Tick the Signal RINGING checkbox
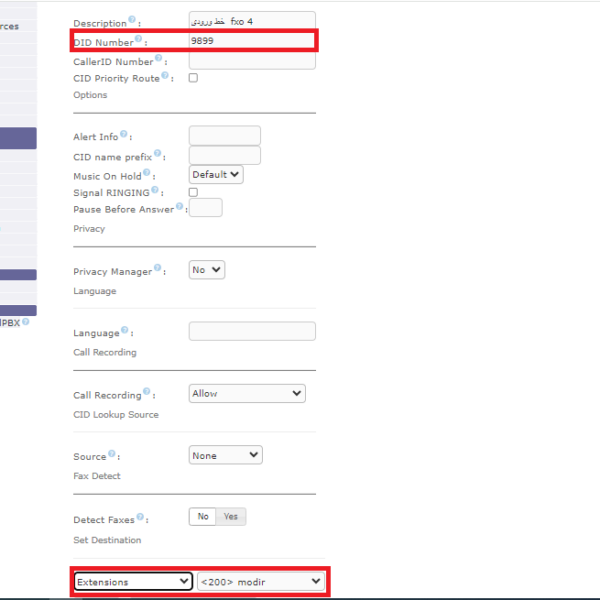The height and width of the screenshot is (600, 600). coord(193,192)
